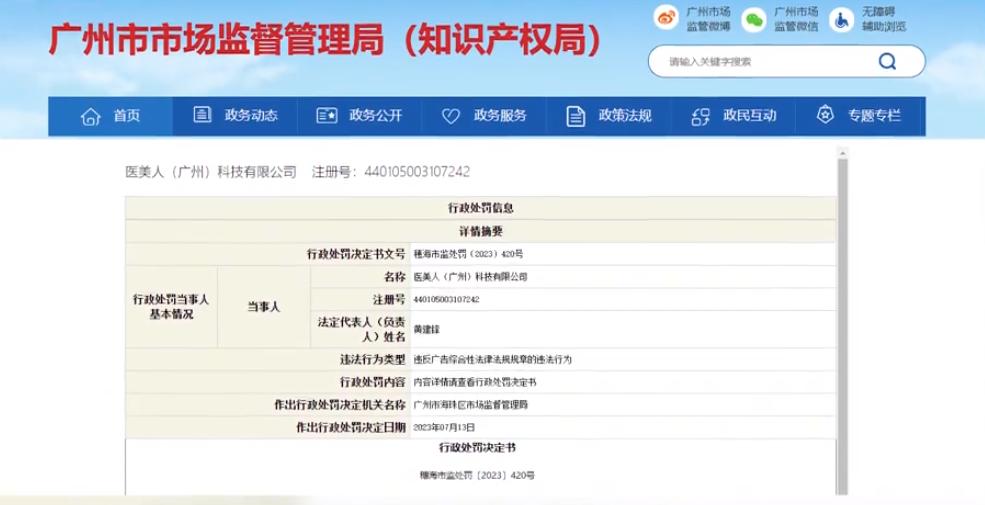The height and width of the screenshot is (505, 985).
Task: Open the 专题专栏 menu item
Action: coord(861,116)
